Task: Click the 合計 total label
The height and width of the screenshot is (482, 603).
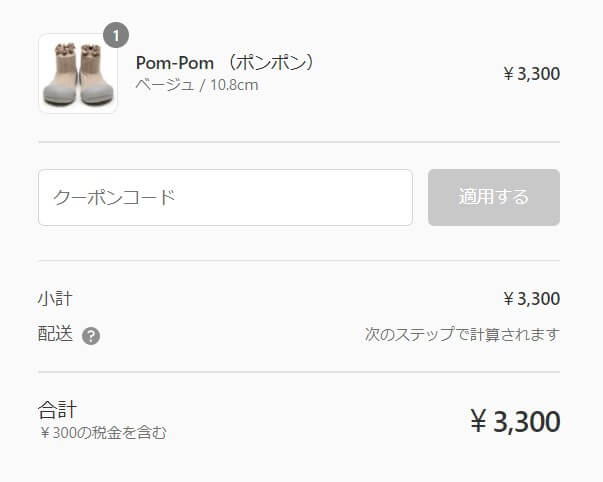Action: [57, 410]
